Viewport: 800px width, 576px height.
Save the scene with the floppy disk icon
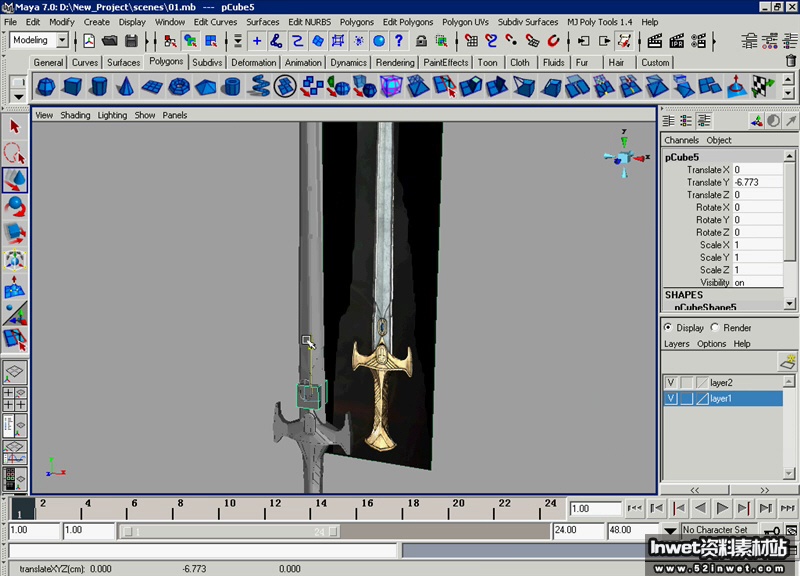pyautogui.click(x=131, y=41)
